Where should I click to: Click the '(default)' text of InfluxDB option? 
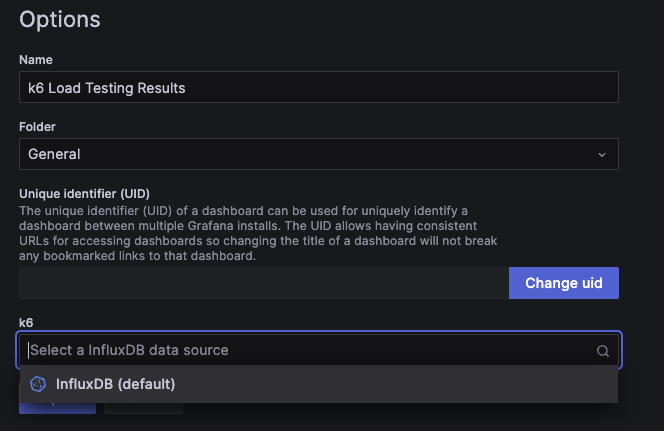pos(146,384)
